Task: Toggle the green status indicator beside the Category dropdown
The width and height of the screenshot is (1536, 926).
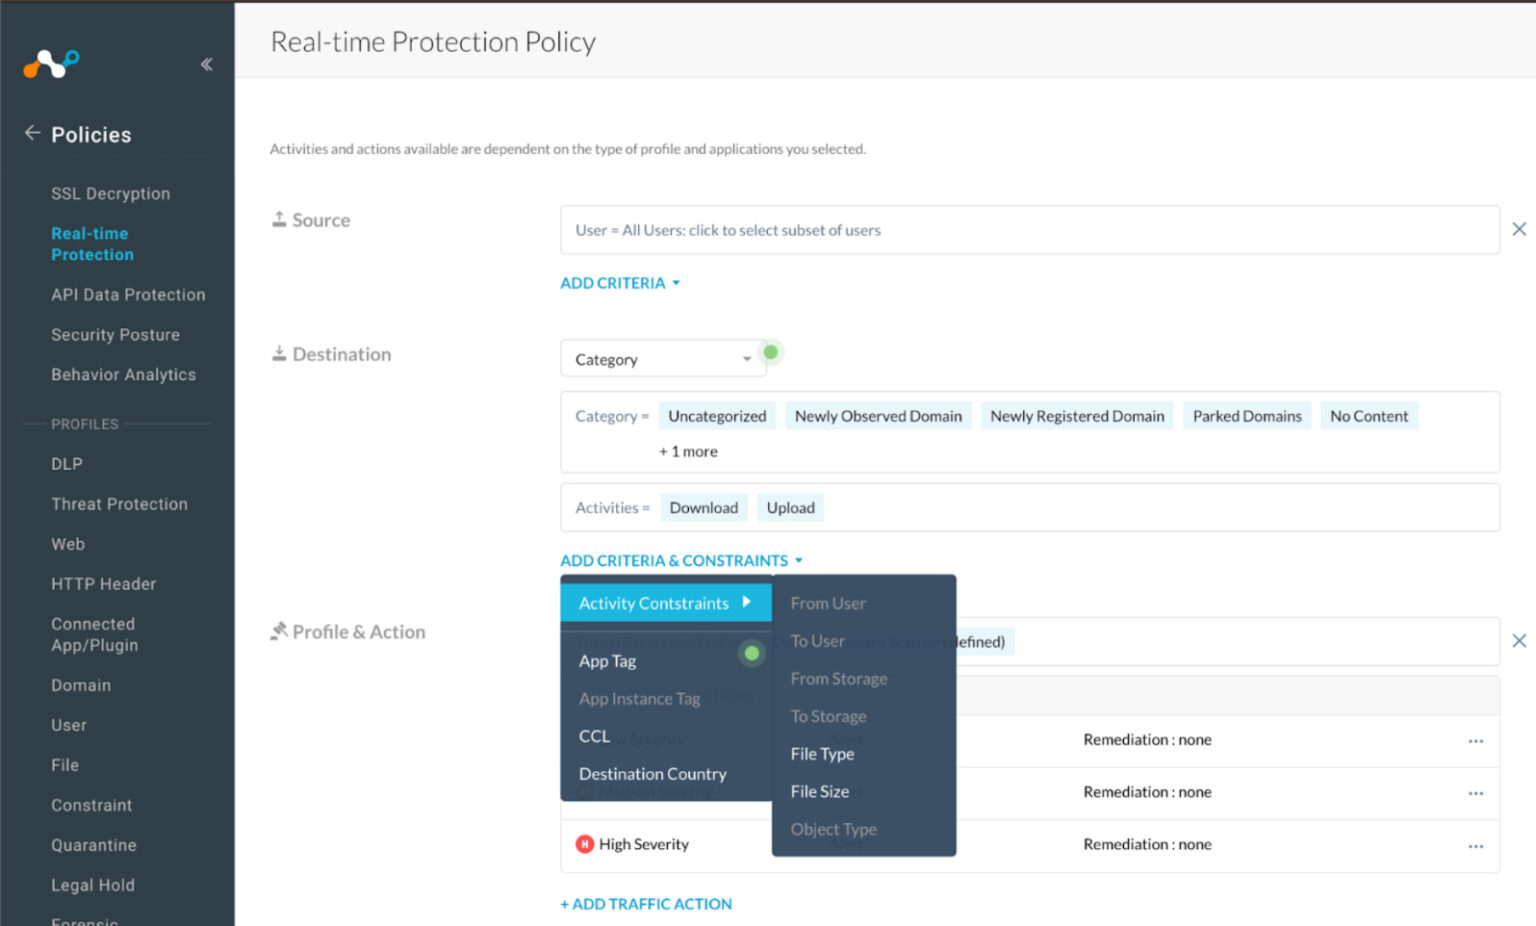Action: [769, 352]
